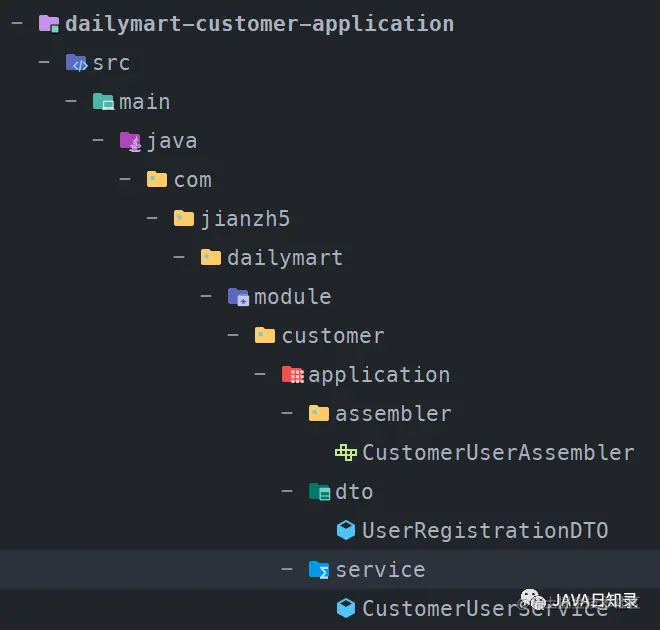Click the src source folder icon

(x=76, y=63)
